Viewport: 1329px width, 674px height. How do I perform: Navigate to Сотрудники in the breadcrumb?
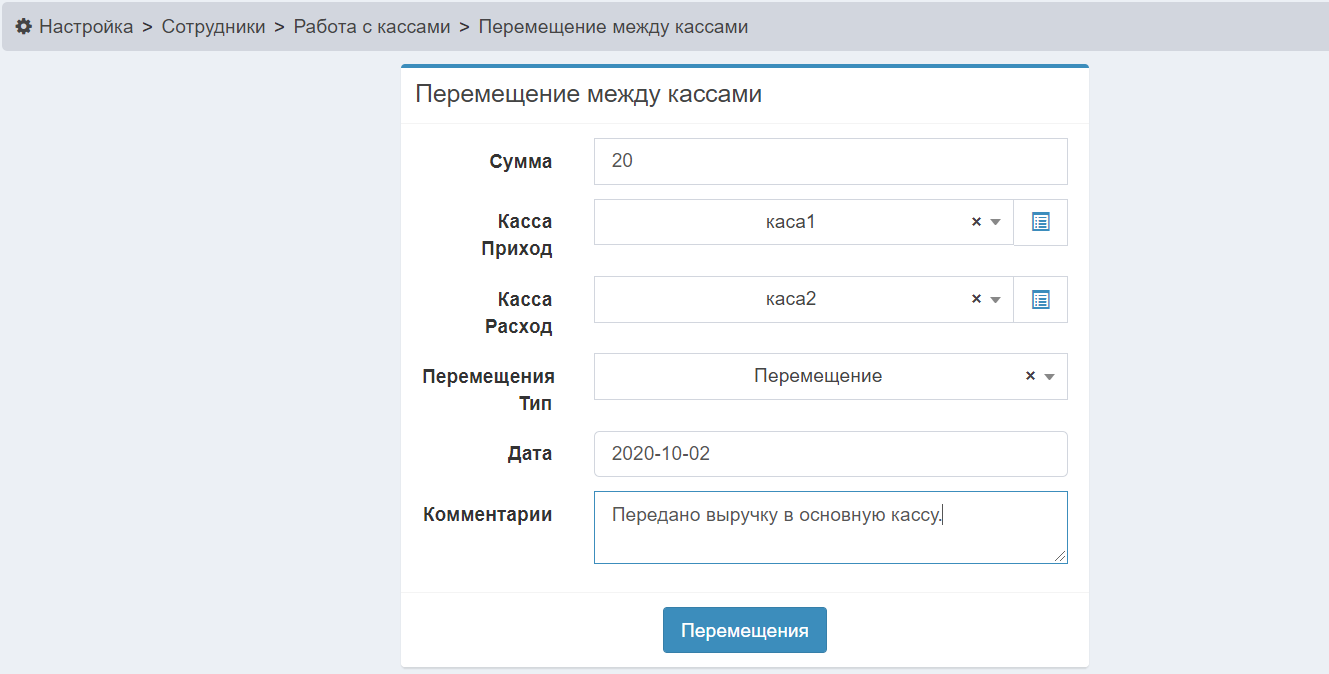click(x=213, y=27)
